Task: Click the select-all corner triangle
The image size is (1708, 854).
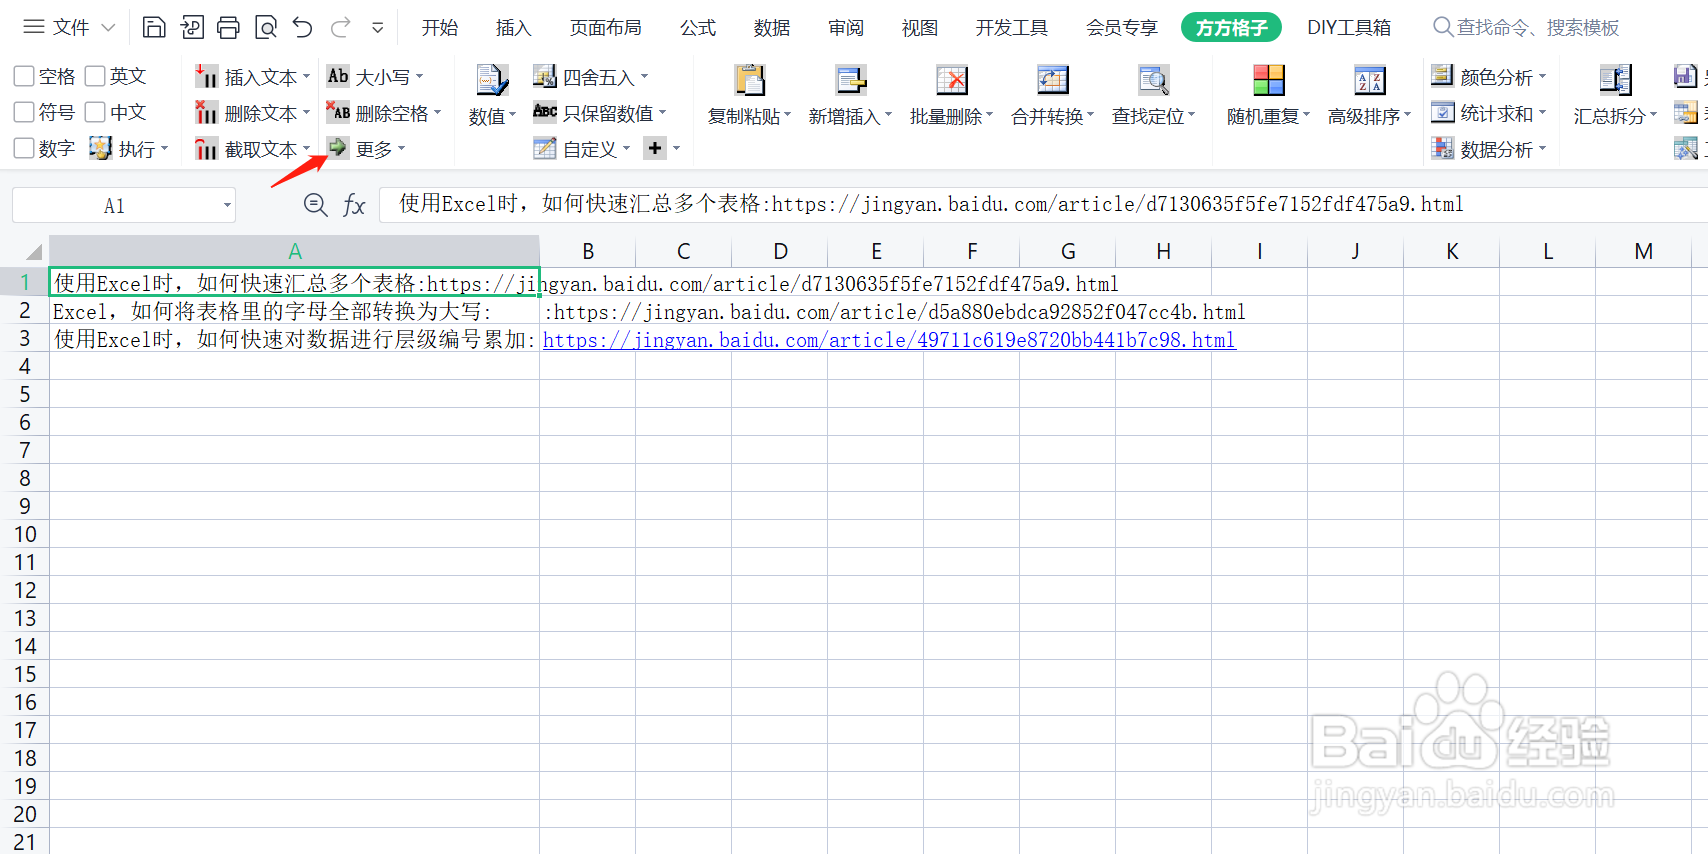Action: [34, 251]
